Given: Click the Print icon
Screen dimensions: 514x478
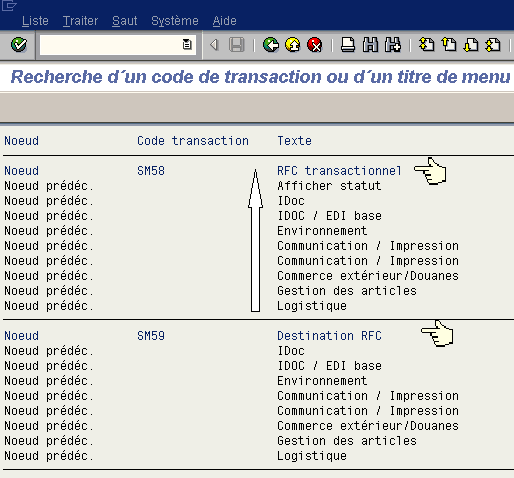Looking at the screenshot, I should tap(348, 45).
